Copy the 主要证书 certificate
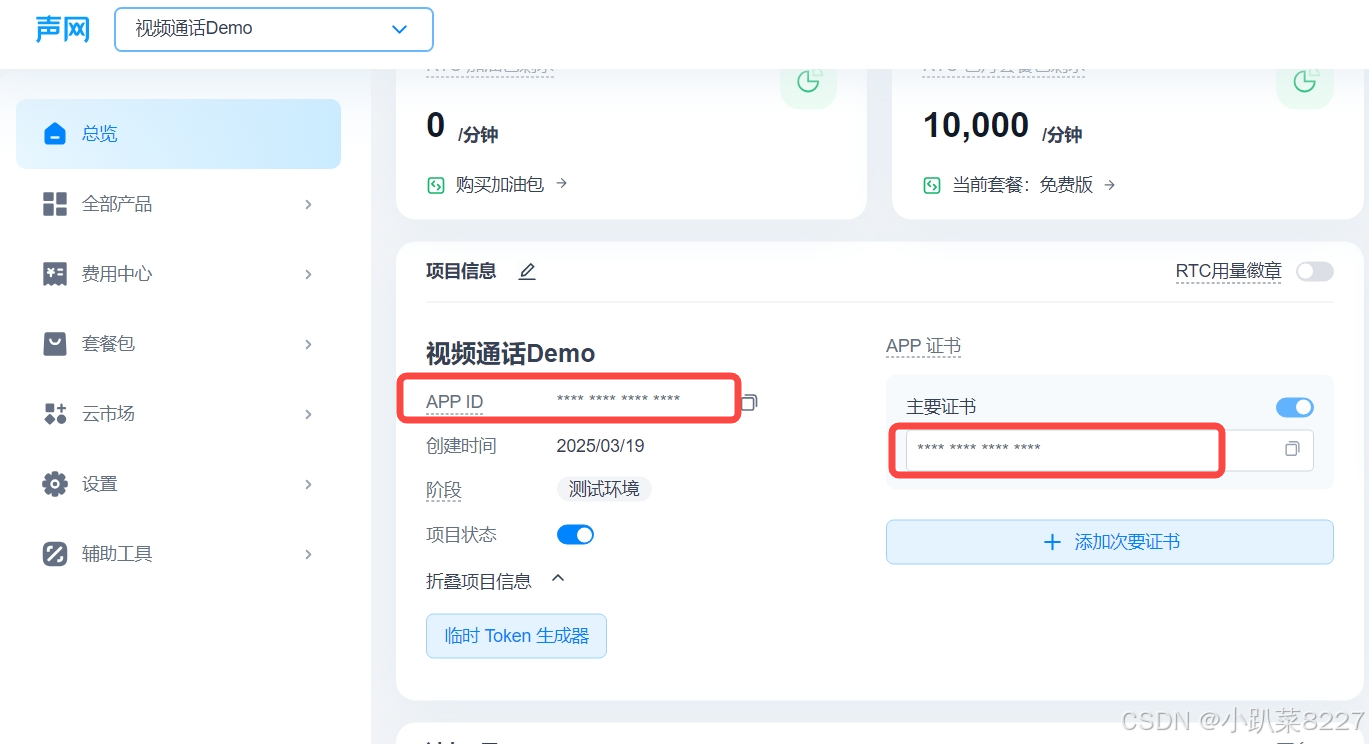This screenshot has width=1369, height=744. click(1292, 449)
